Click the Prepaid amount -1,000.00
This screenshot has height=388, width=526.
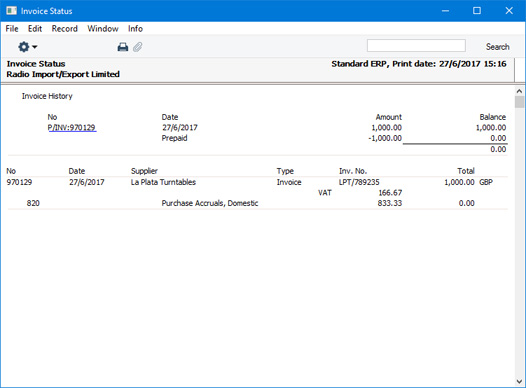[x=385, y=138]
